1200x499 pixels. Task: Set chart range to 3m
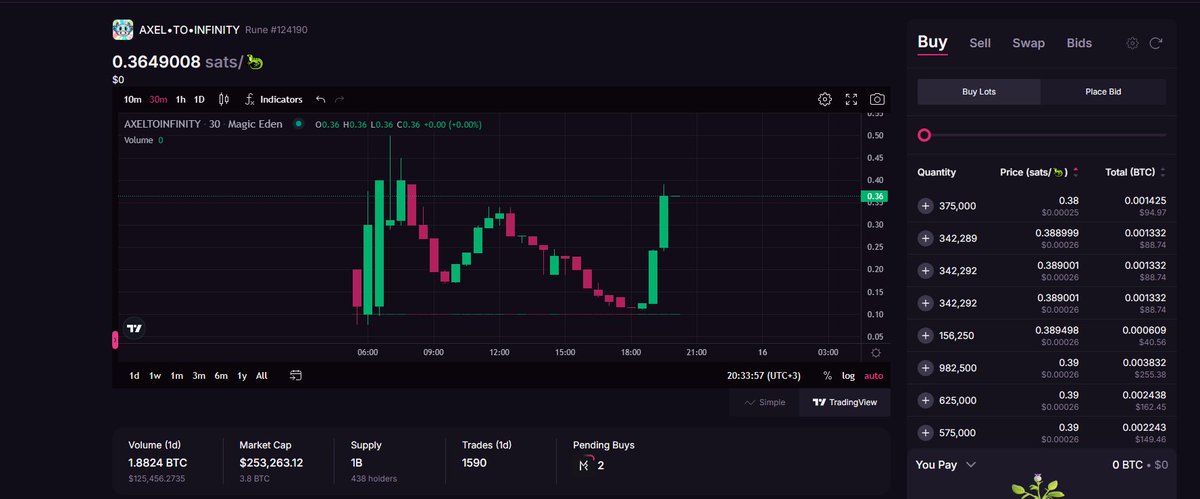[x=199, y=376]
